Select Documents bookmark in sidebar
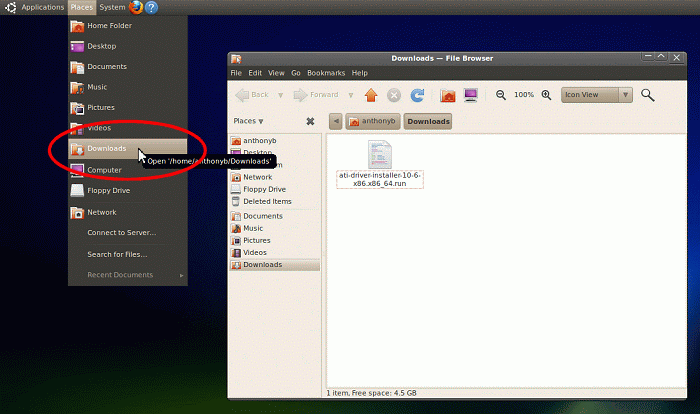The width and height of the screenshot is (700, 414). tap(275, 216)
